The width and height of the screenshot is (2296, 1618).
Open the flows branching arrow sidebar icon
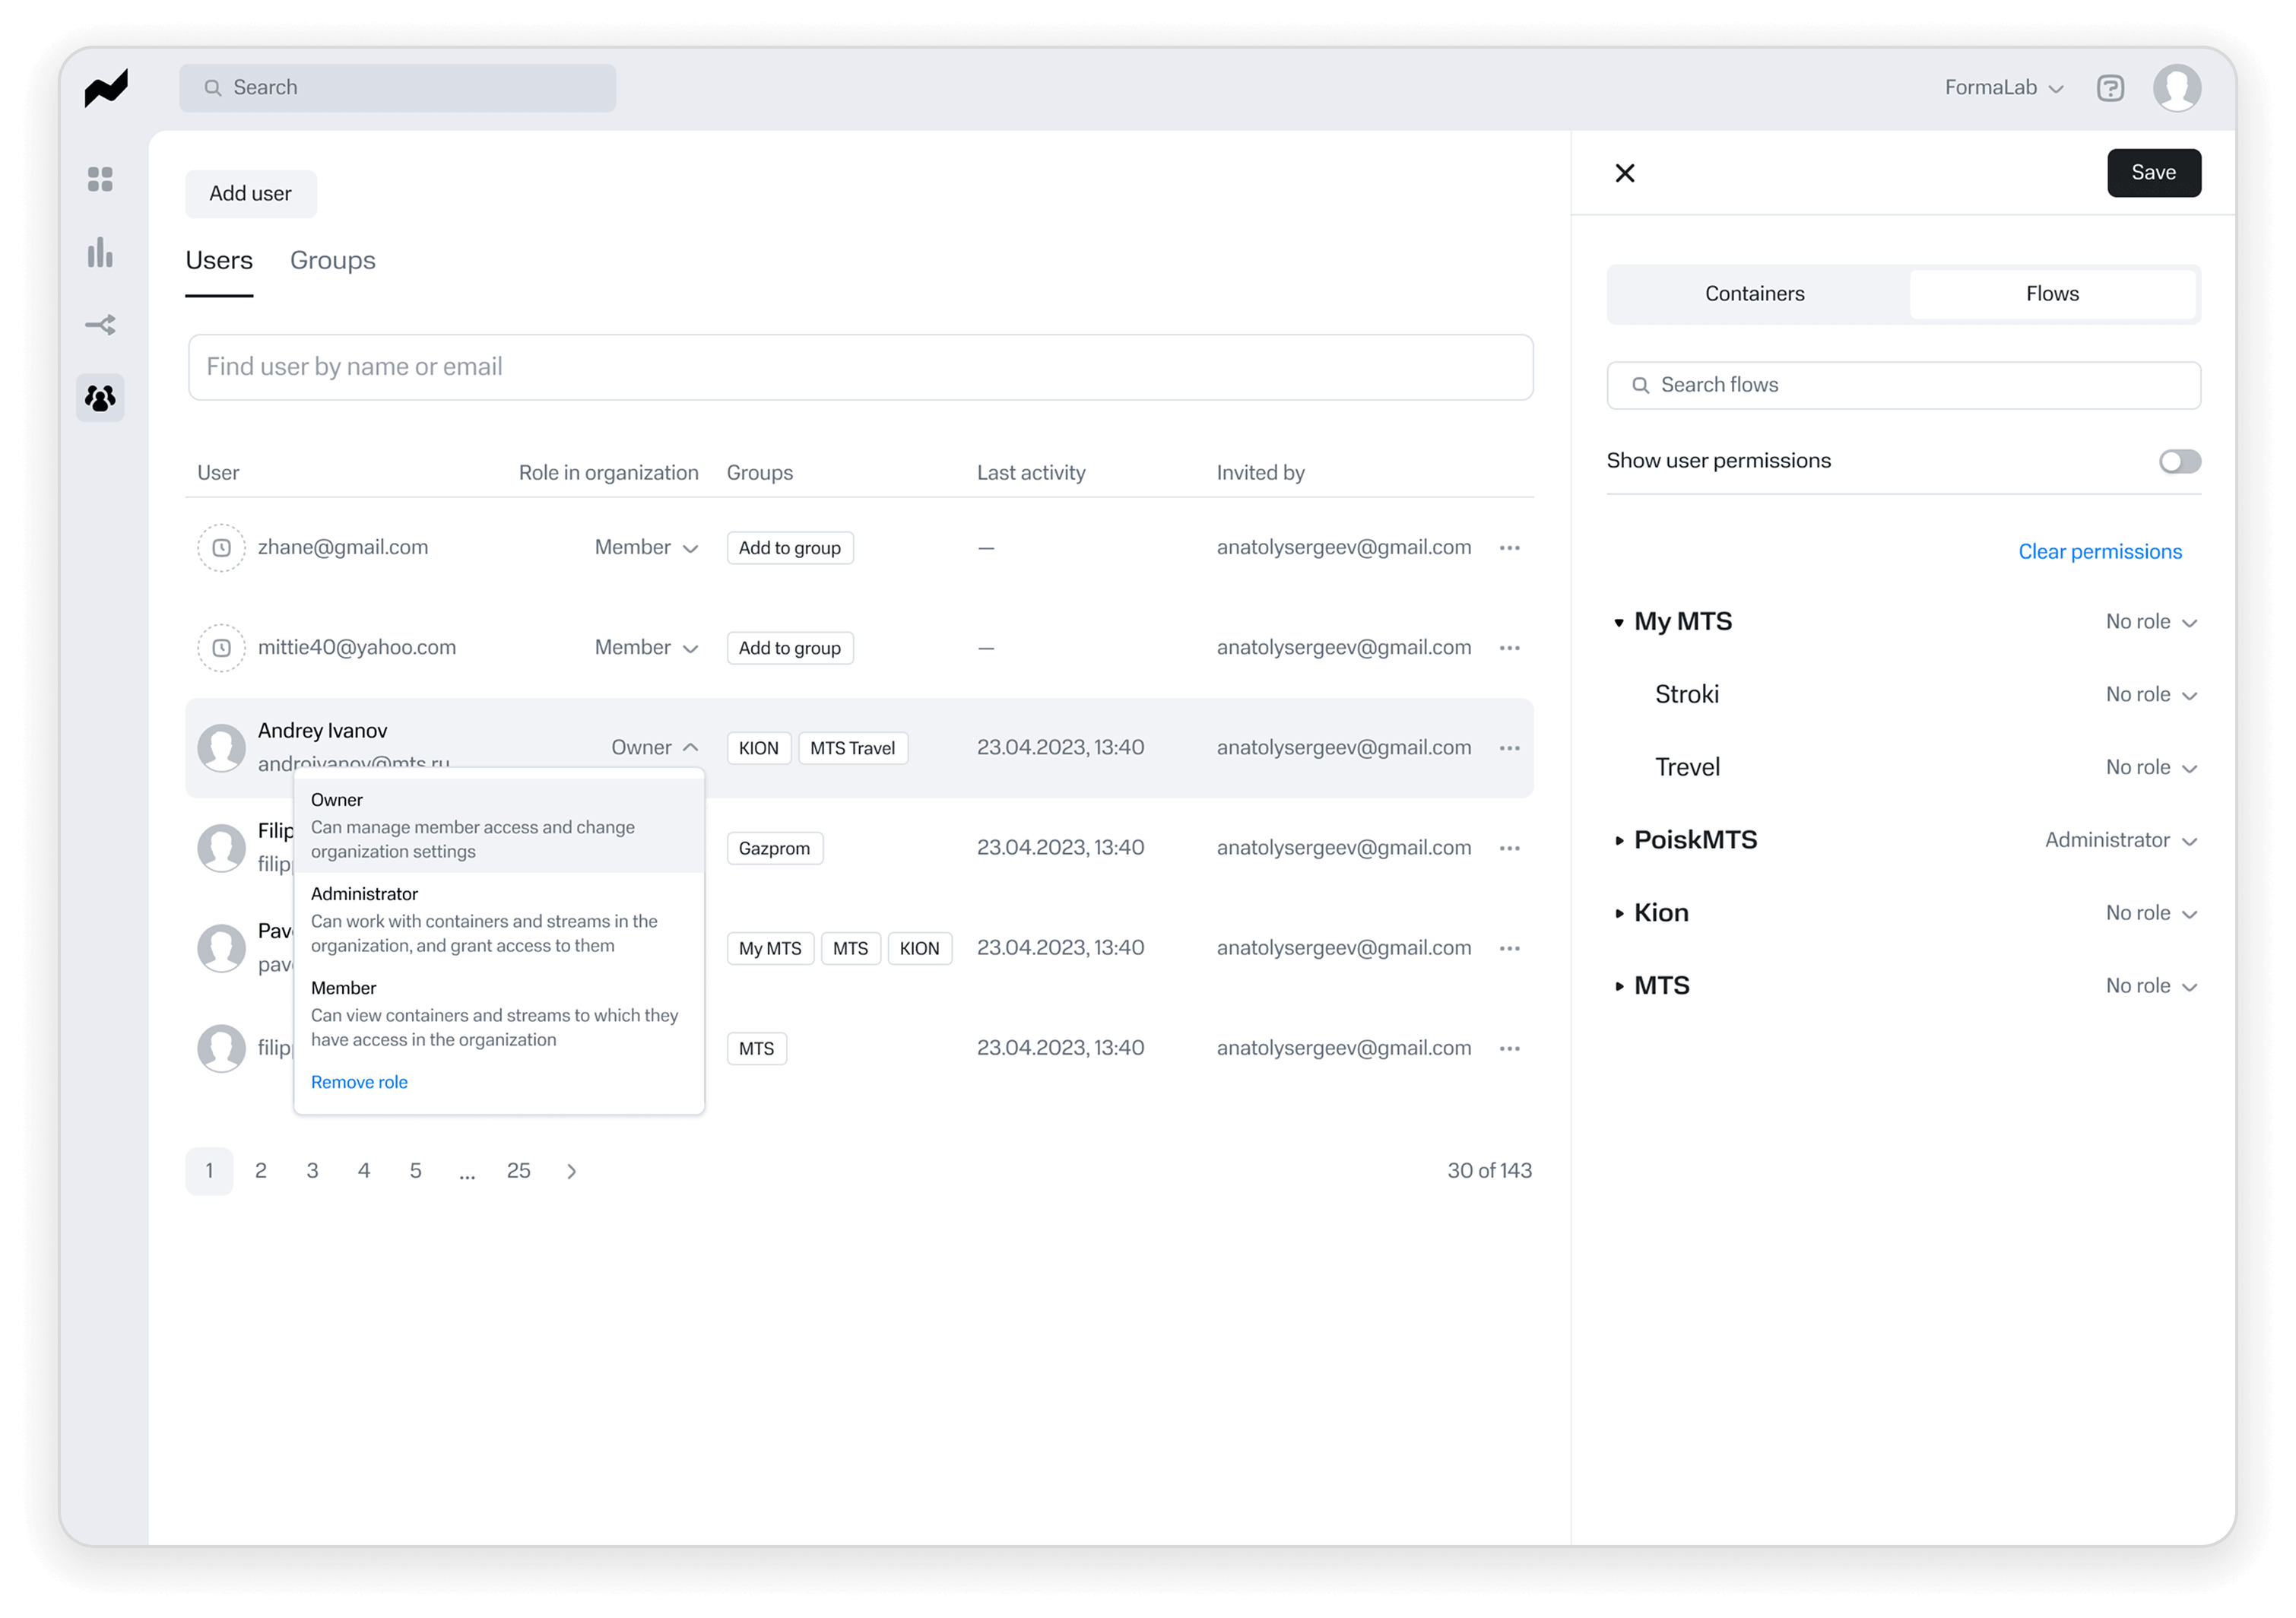click(x=100, y=325)
